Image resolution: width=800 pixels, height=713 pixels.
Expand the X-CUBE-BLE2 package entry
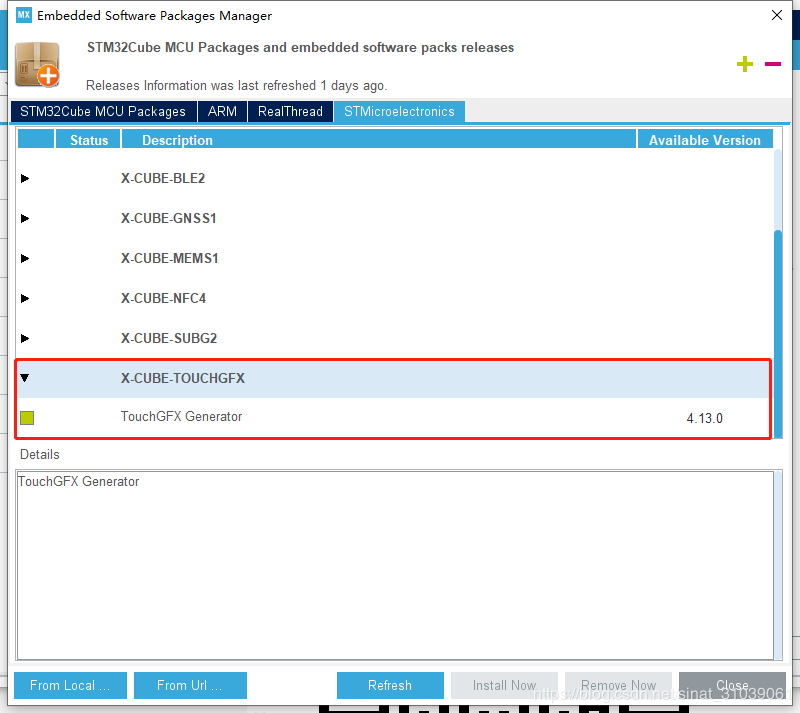point(24,178)
